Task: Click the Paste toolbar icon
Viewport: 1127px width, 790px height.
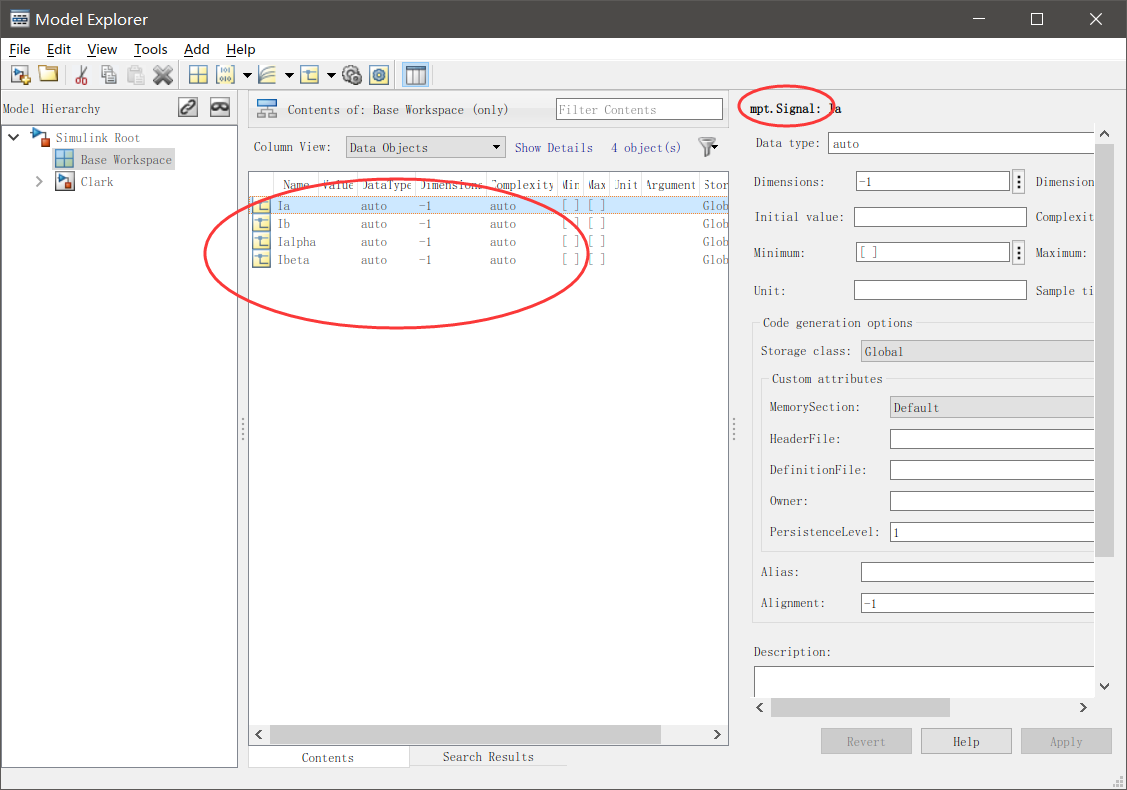Action: tap(134, 74)
